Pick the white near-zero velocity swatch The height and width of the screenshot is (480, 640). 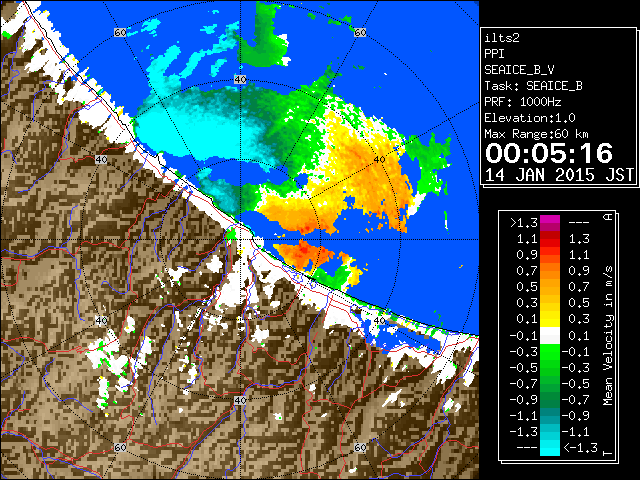550,336
